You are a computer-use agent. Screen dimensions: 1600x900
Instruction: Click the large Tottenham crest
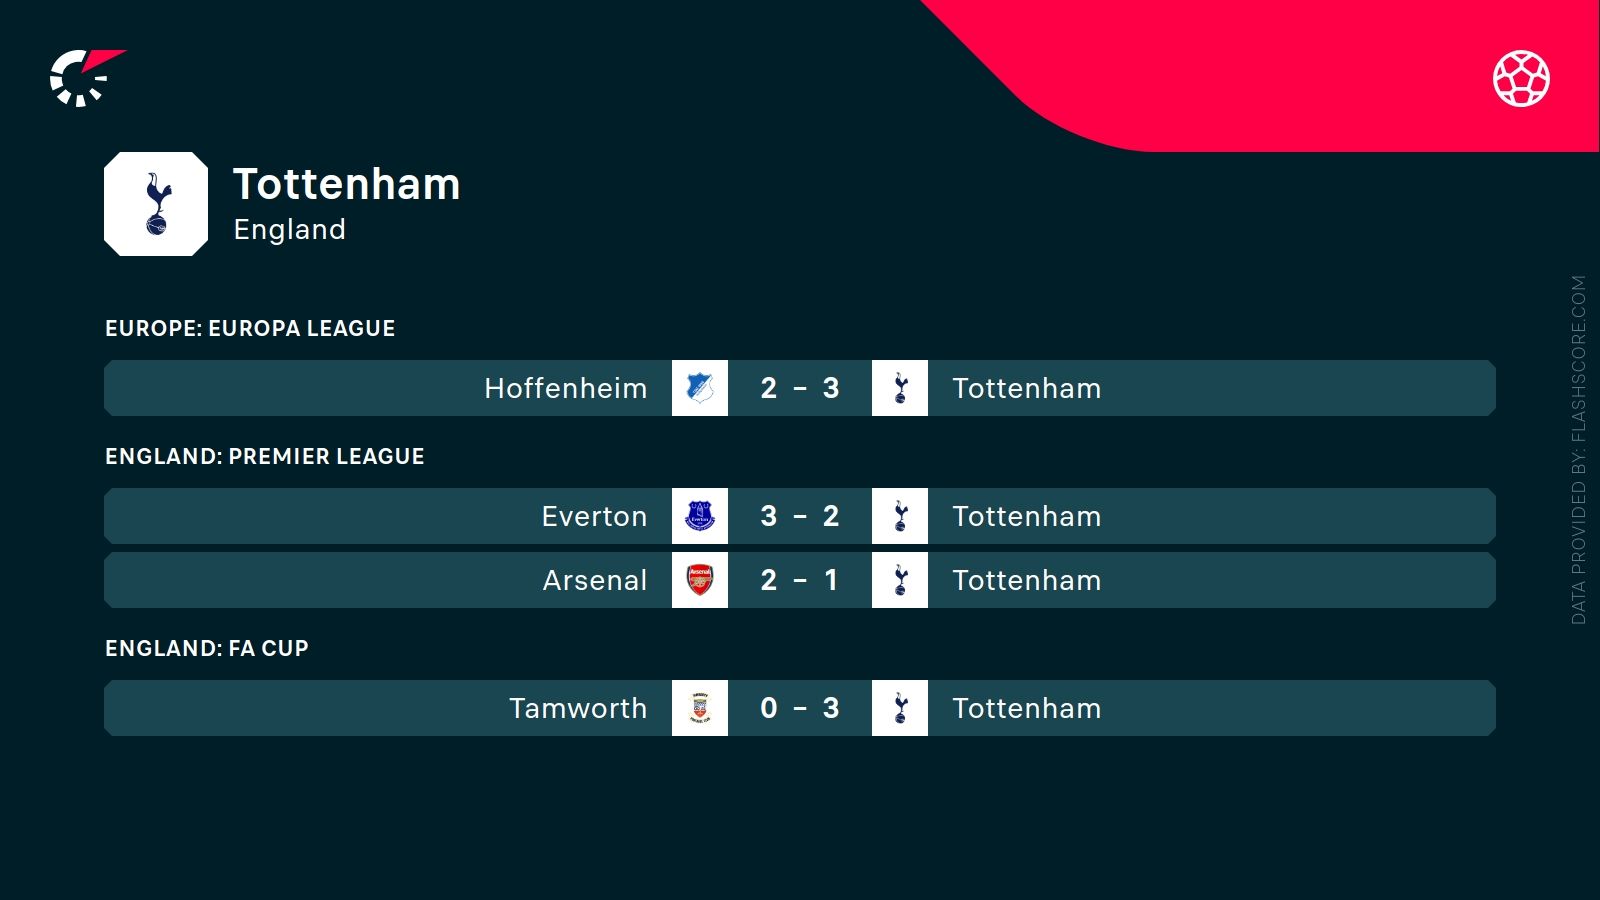click(156, 204)
